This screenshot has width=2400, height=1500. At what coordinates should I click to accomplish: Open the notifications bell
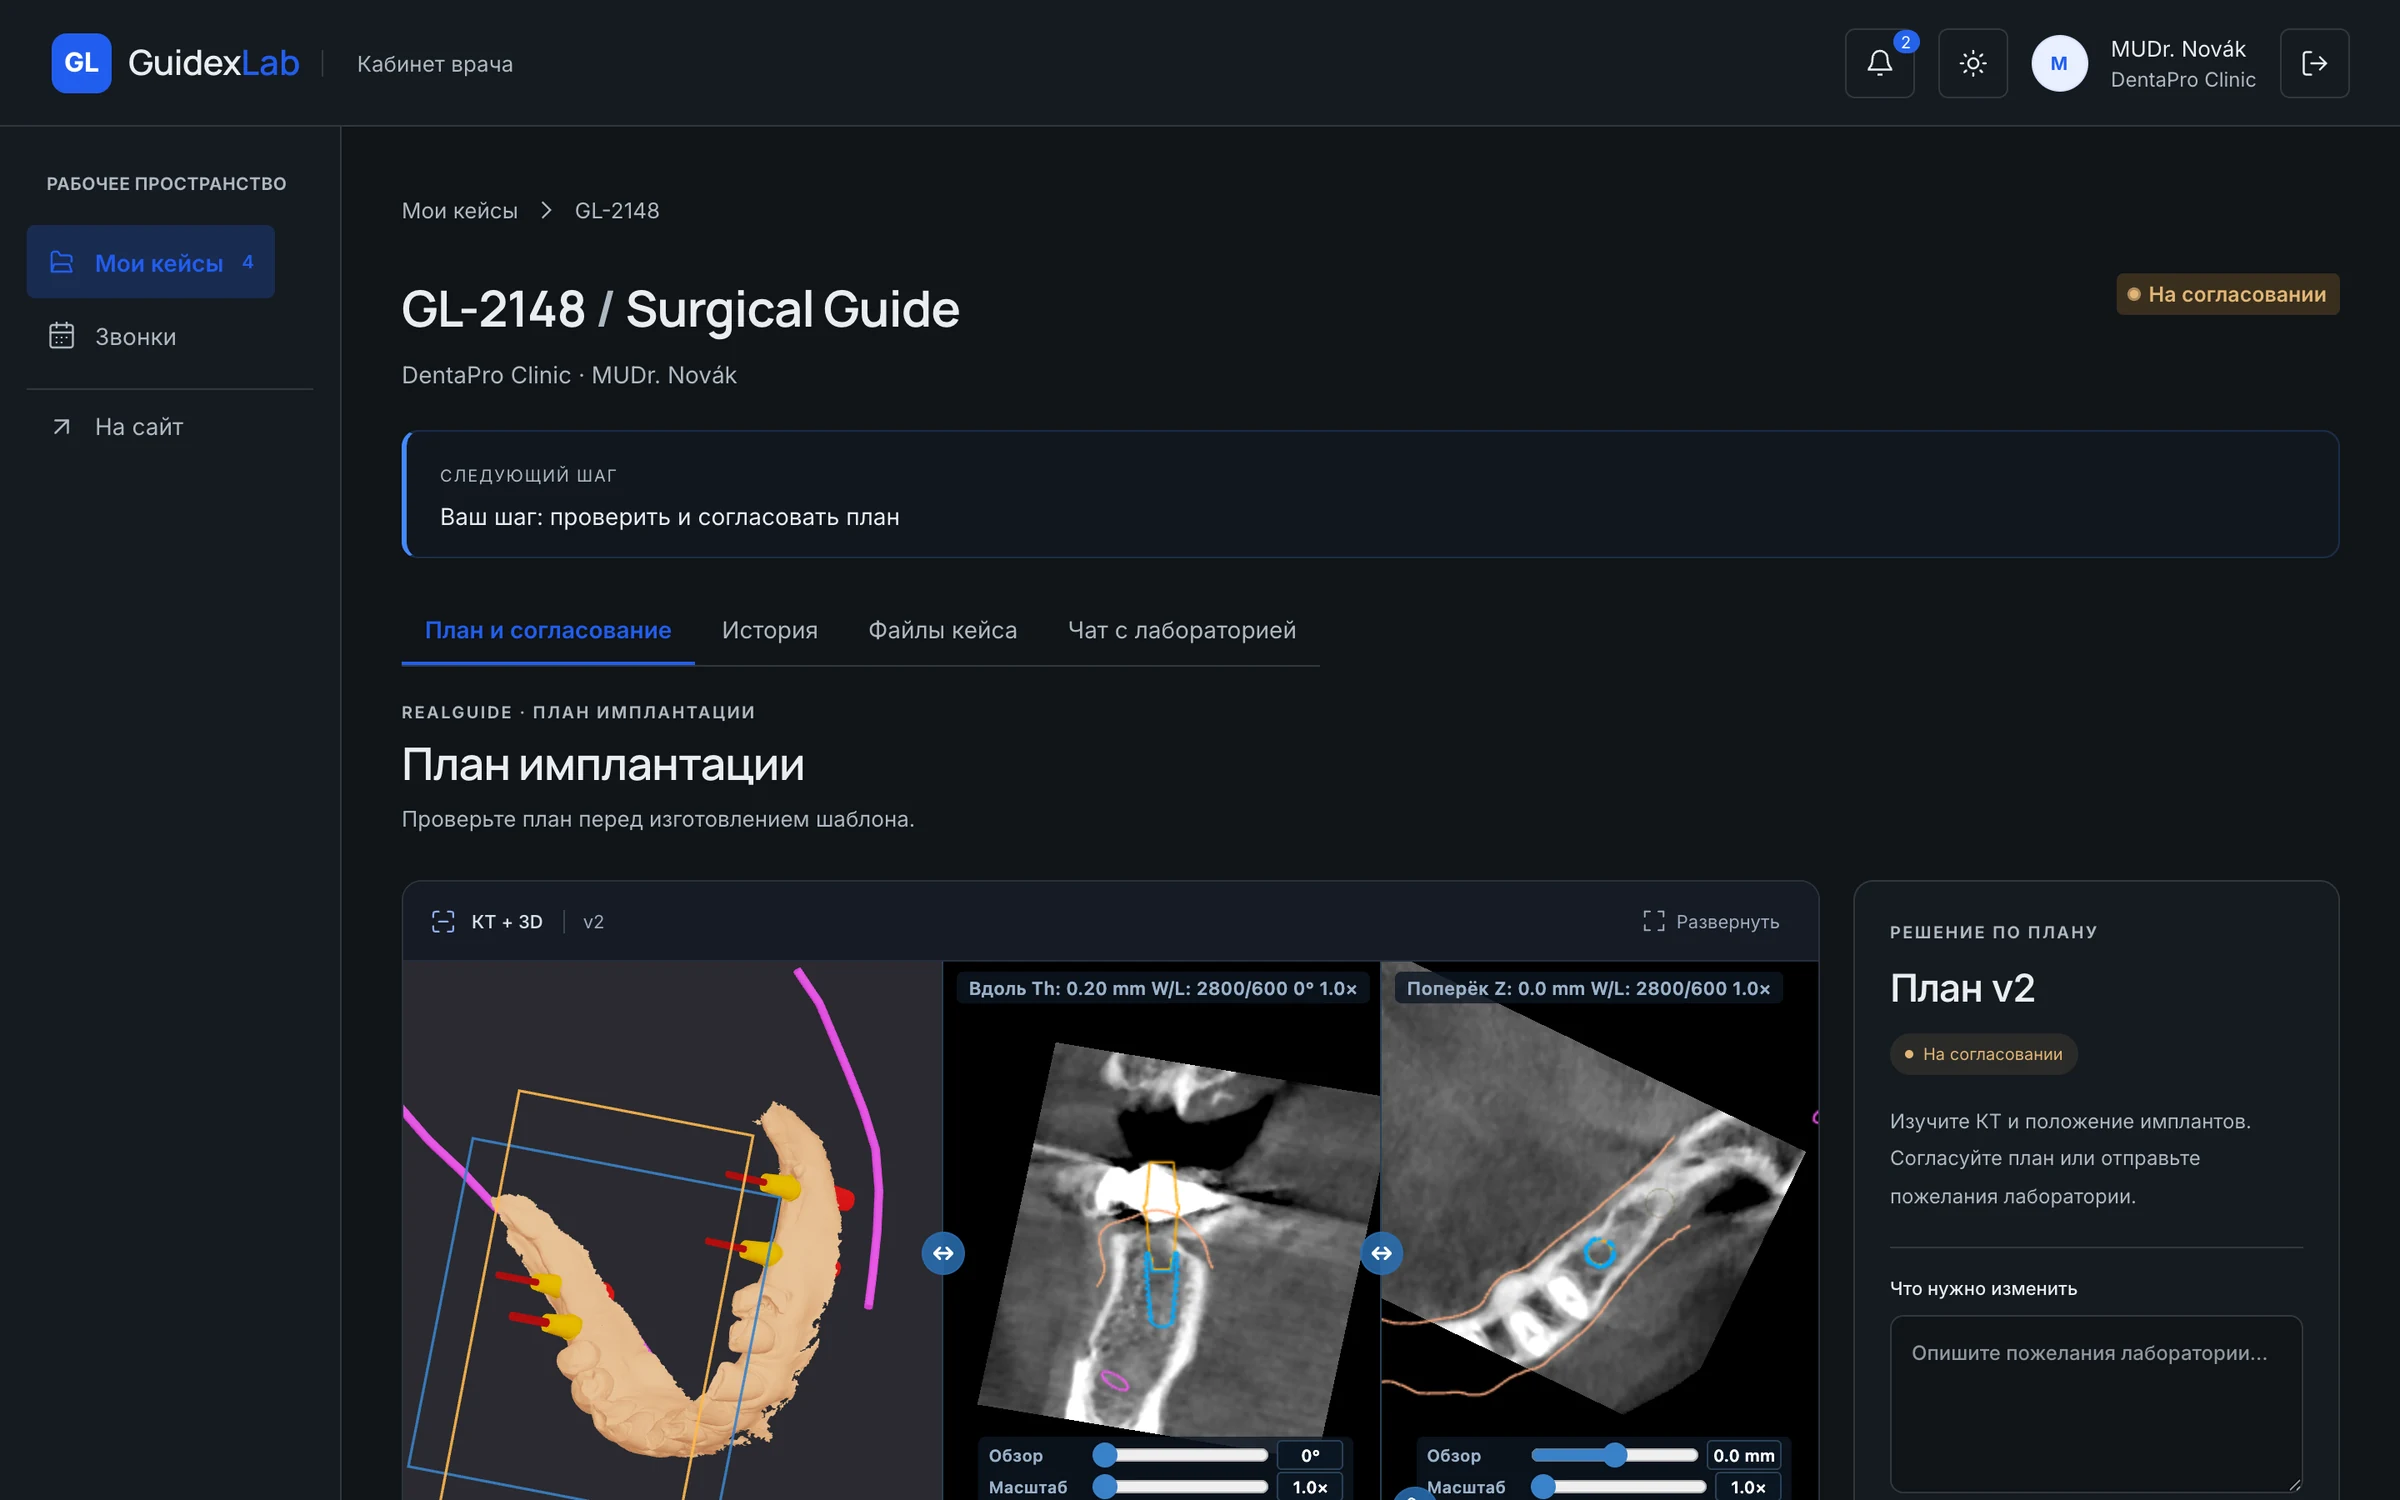coord(1879,63)
